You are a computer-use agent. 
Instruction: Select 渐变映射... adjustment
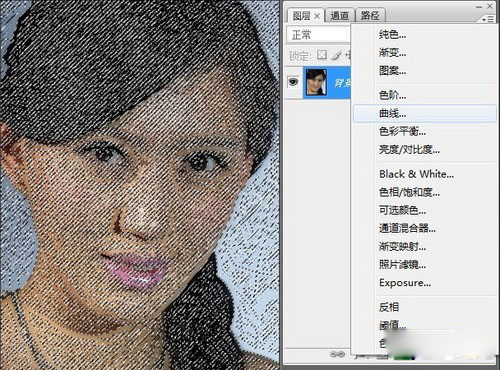(x=402, y=246)
